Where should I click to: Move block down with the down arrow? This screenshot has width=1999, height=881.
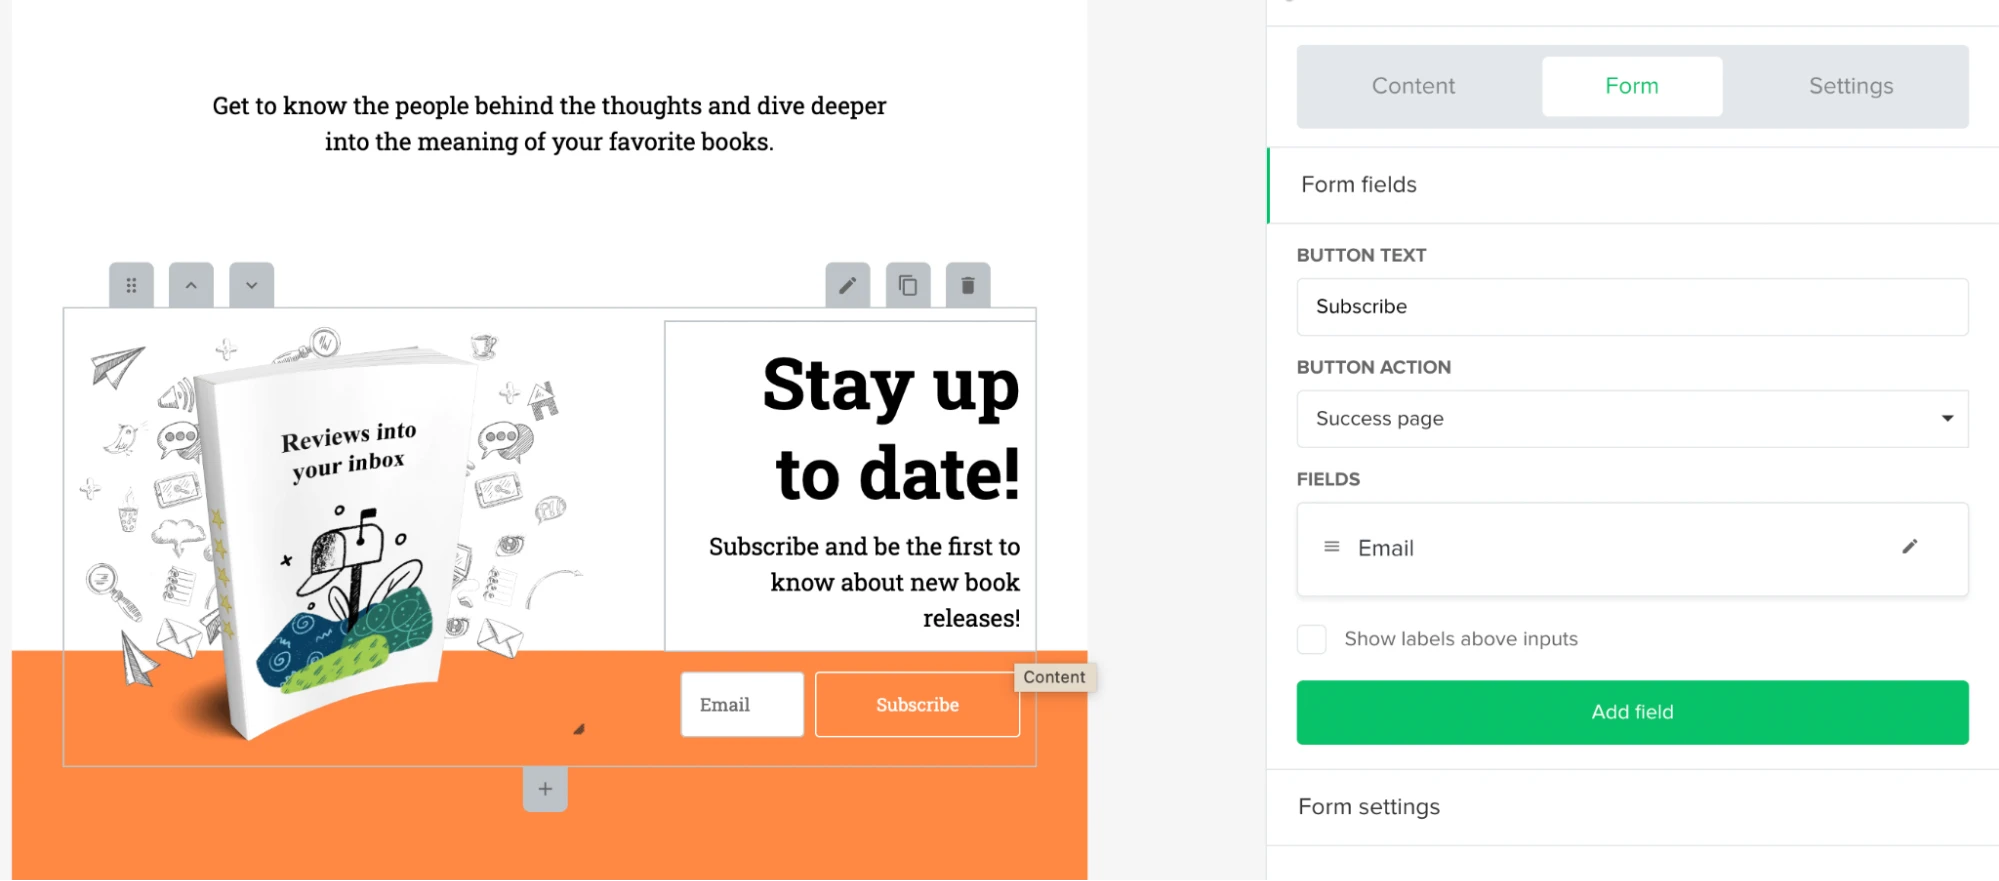pos(251,286)
